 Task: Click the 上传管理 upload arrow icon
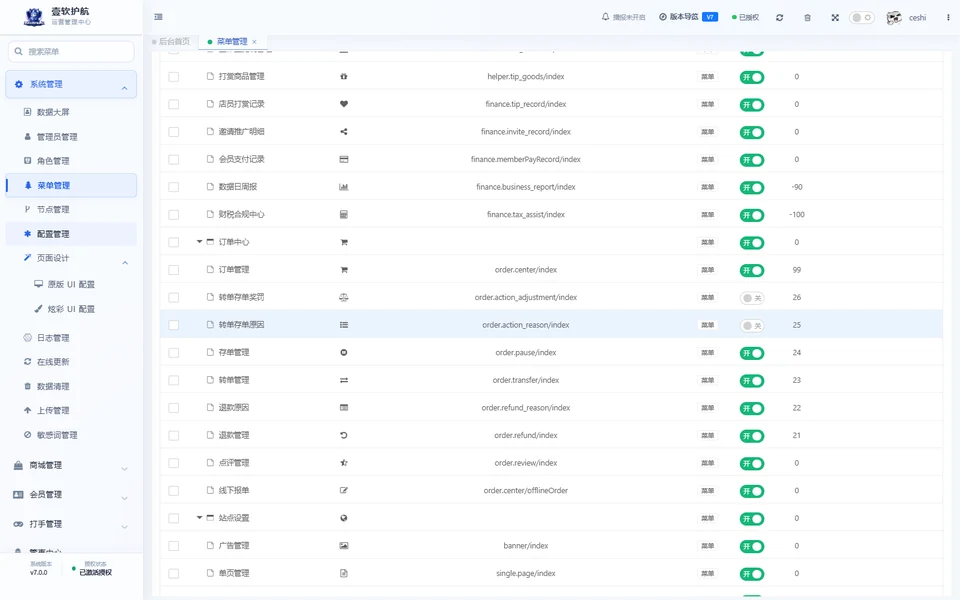pyautogui.click(x=27, y=410)
